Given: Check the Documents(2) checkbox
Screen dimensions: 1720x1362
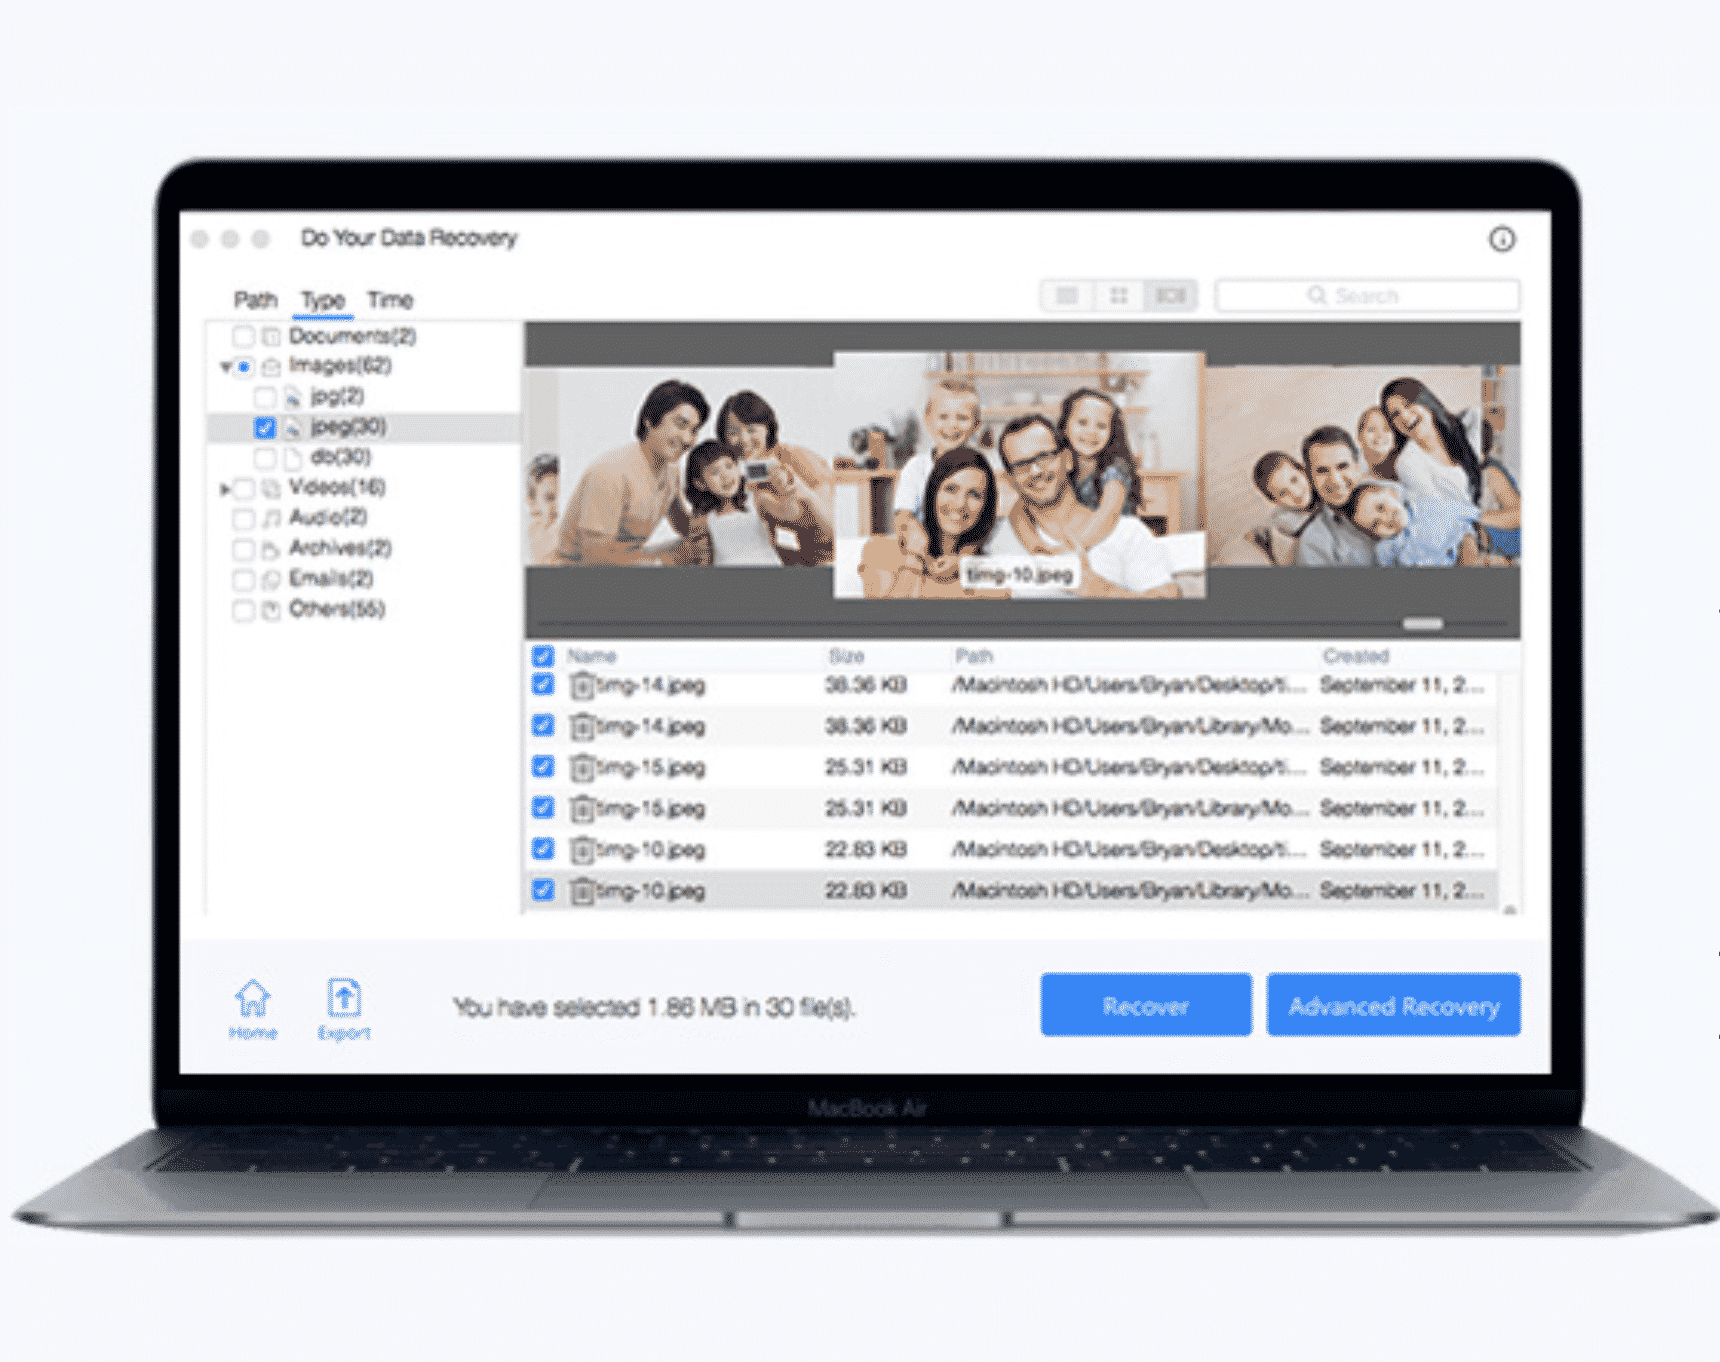Looking at the screenshot, I should pyautogui.click(x=243, y=336).
